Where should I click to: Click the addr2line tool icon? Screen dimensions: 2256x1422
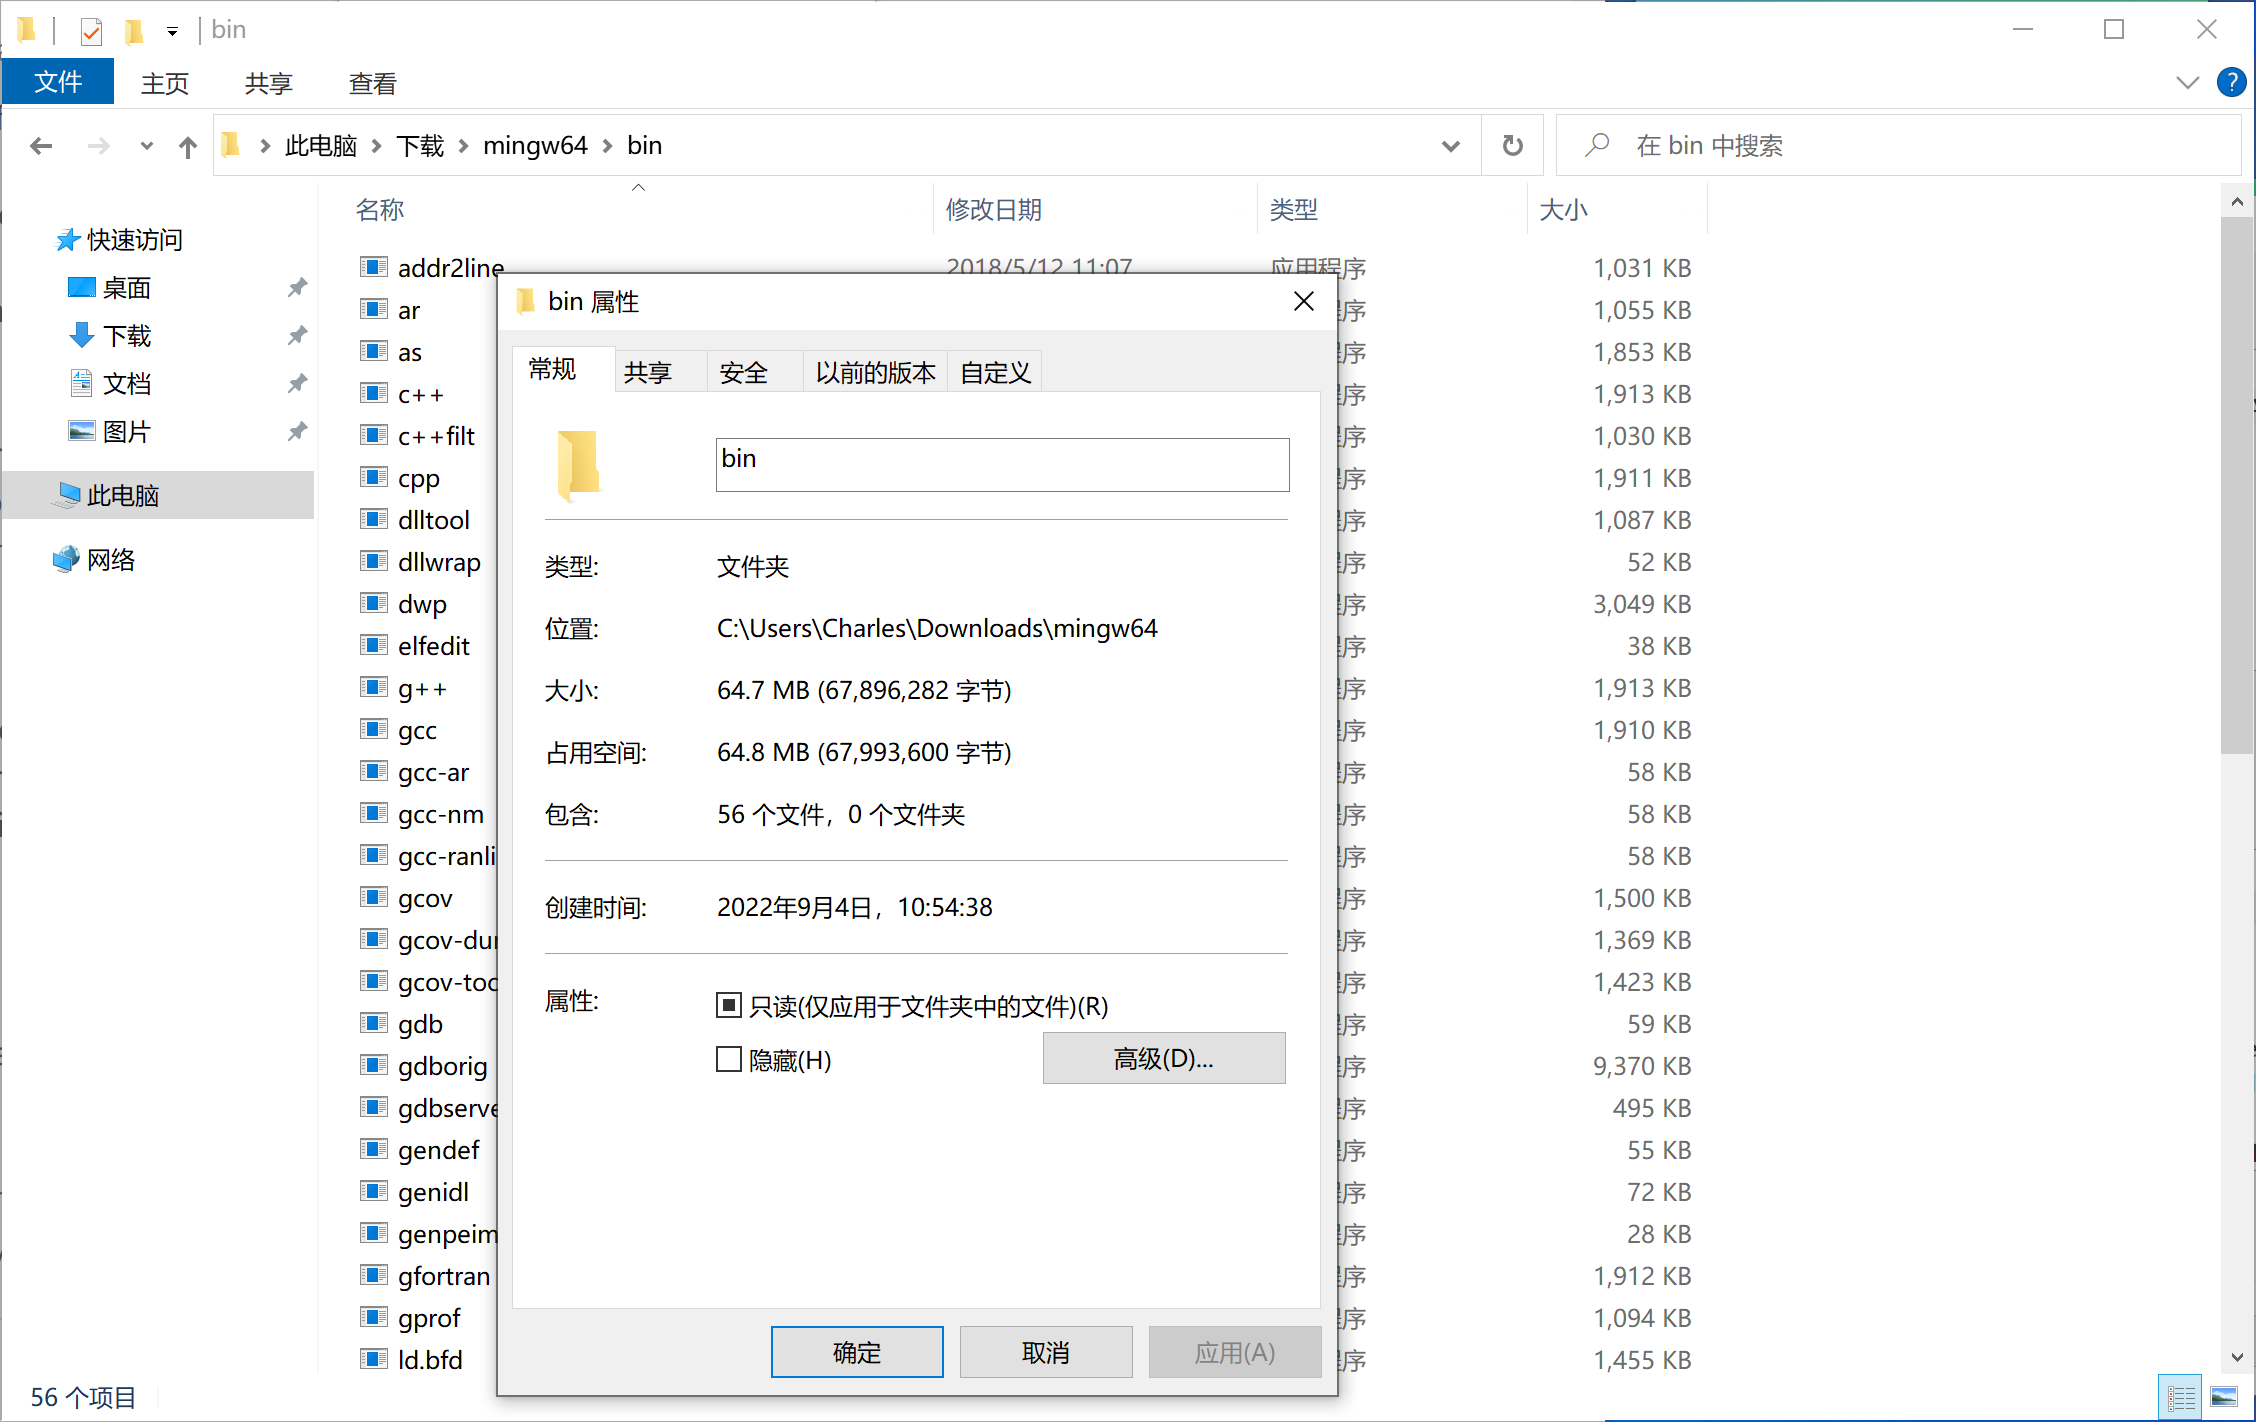pos(374,267)
